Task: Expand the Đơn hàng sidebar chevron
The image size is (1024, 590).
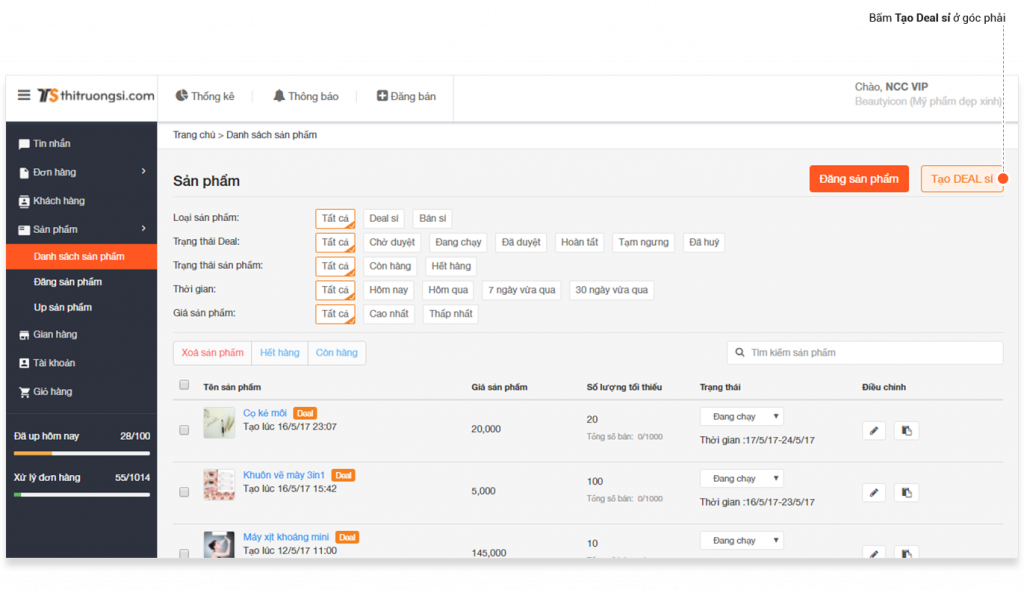Action: tap(144, 171)
